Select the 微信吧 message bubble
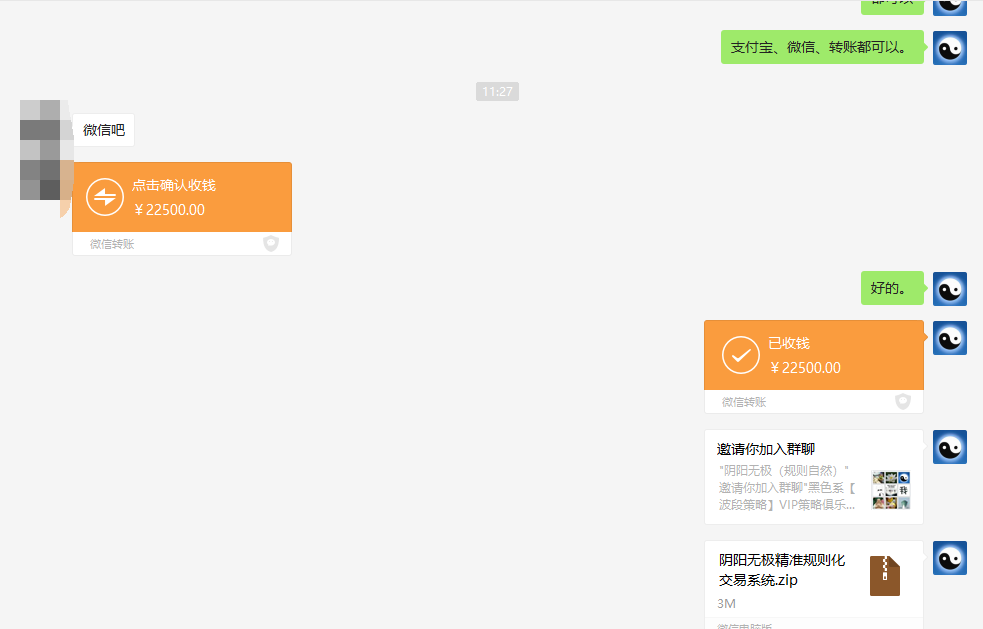This screenshot has width=983, height=629. [x=104, y=130]
